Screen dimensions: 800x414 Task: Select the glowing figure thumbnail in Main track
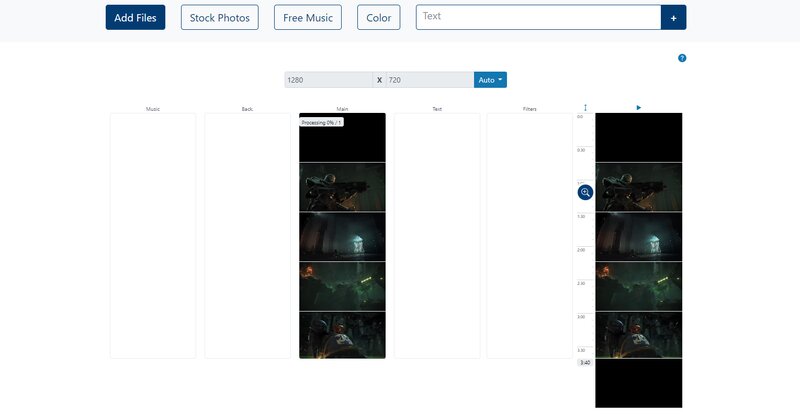(x=342, y=237)
